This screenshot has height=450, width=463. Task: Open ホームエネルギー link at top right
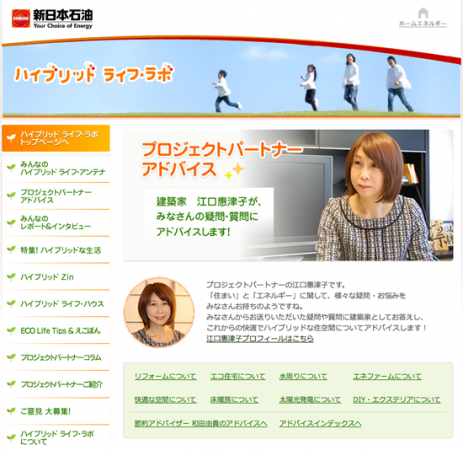423,24
